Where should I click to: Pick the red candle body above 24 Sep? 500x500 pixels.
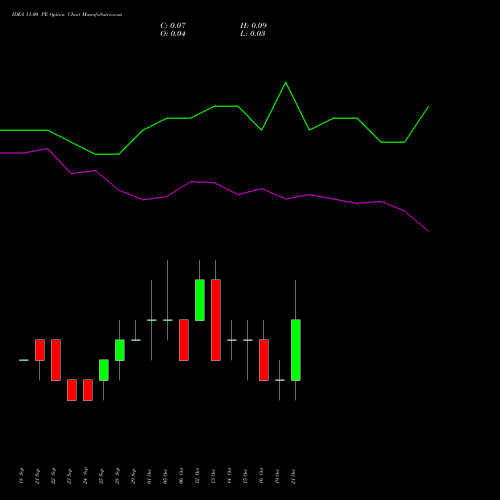tap(88, 390)
